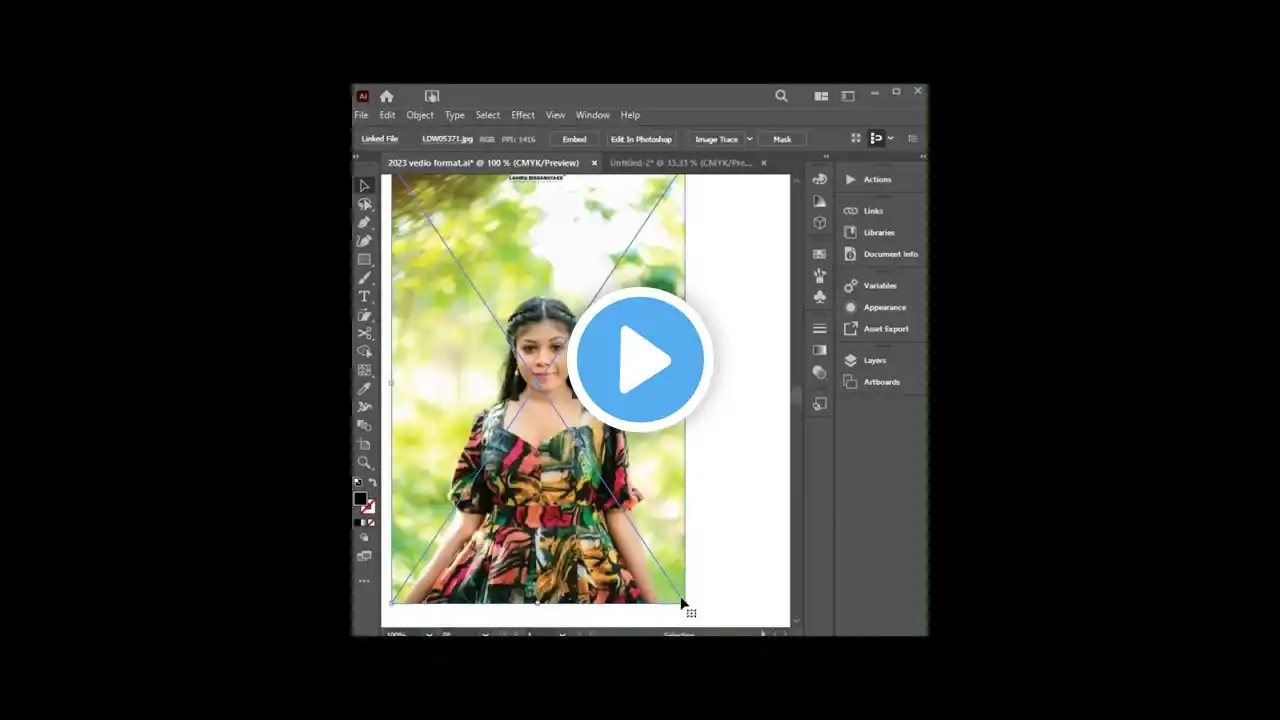Pick the Scissors tool
Image resolution: width=1280 pixels, height=720 pixels.
364,334
